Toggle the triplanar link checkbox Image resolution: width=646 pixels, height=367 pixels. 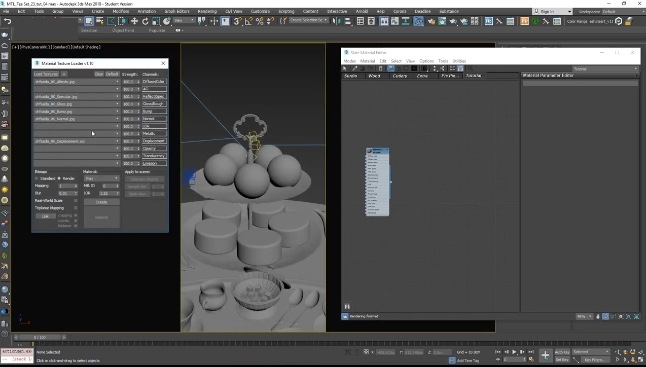[x=75, y=226]
